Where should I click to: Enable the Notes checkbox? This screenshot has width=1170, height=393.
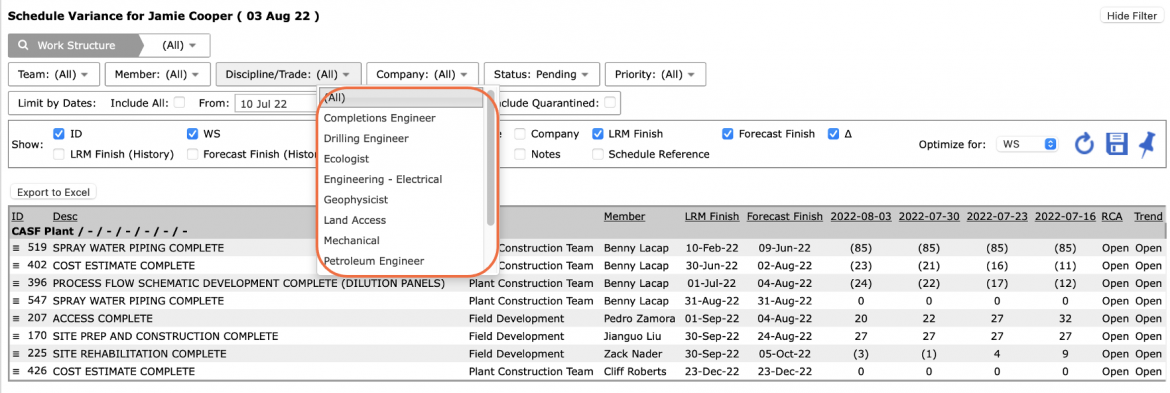520,154
